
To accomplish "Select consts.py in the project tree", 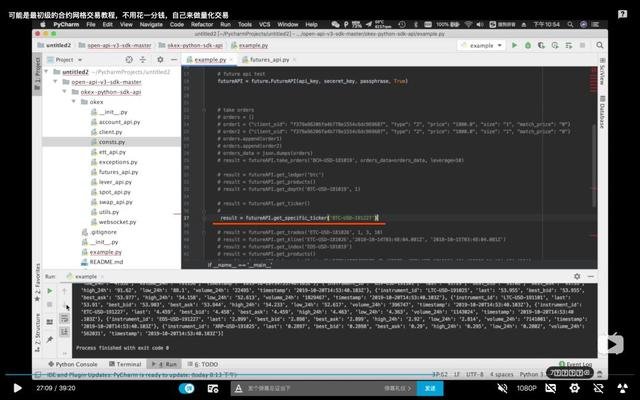I will pyautogui.click(x=111, y=142).
